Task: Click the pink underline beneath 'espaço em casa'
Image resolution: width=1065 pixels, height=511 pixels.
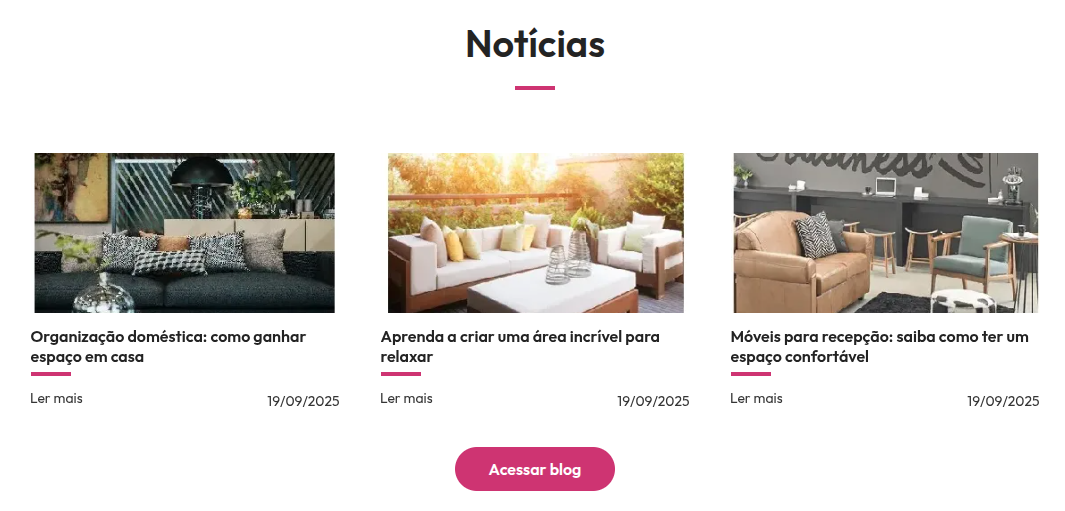Action: (x=50, y=374)
